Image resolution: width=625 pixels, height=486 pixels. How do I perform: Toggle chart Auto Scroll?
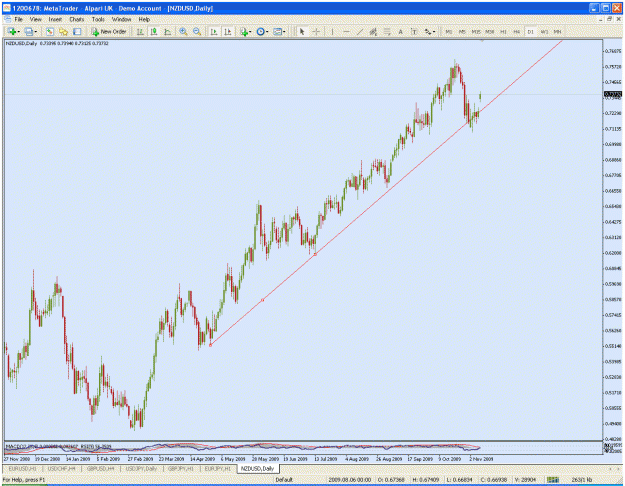click(214, 31)
